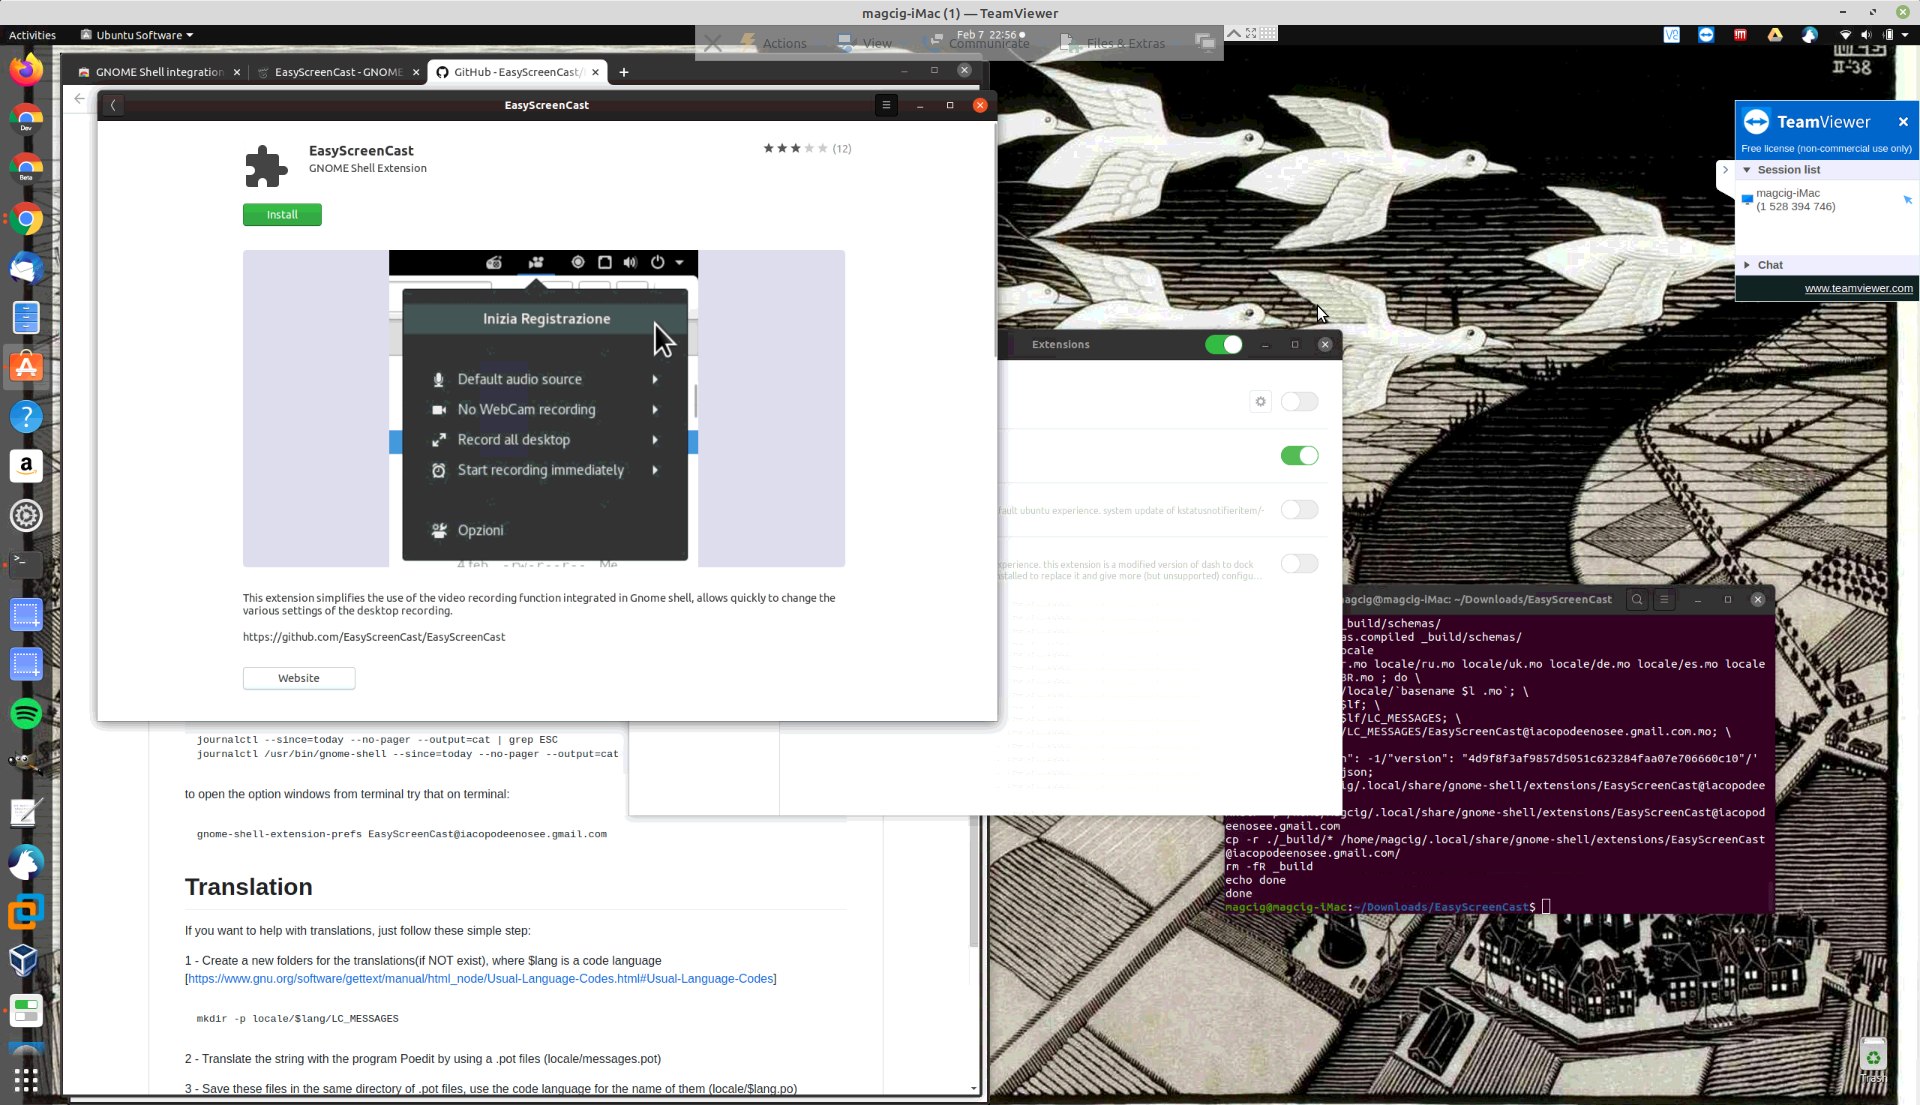1920x1105 pixels.
Task: Click the Google Drive tray icon
Action: click(x=1775, y=35)
